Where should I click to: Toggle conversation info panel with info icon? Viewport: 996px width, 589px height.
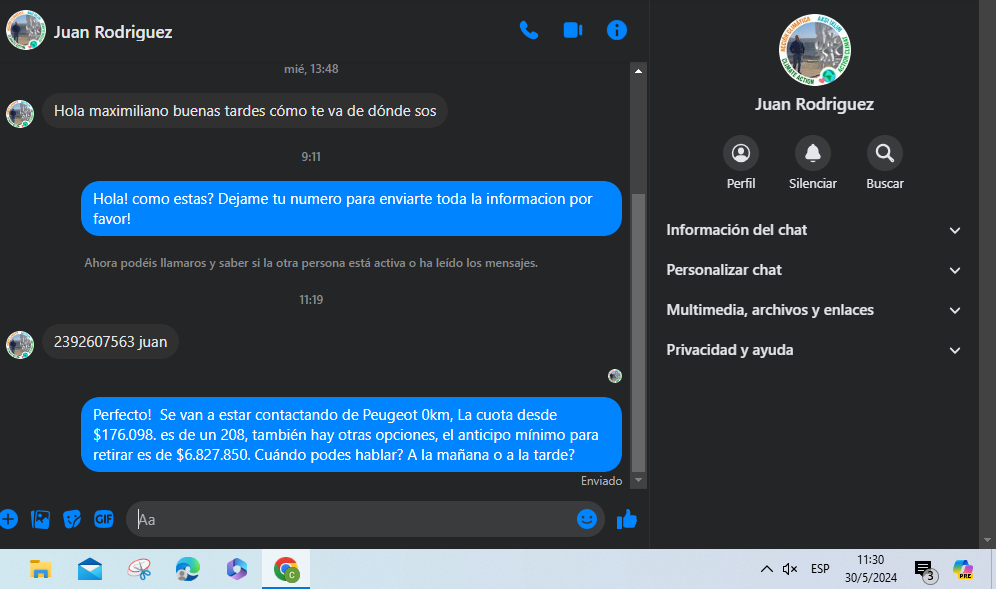pos(617,30)
